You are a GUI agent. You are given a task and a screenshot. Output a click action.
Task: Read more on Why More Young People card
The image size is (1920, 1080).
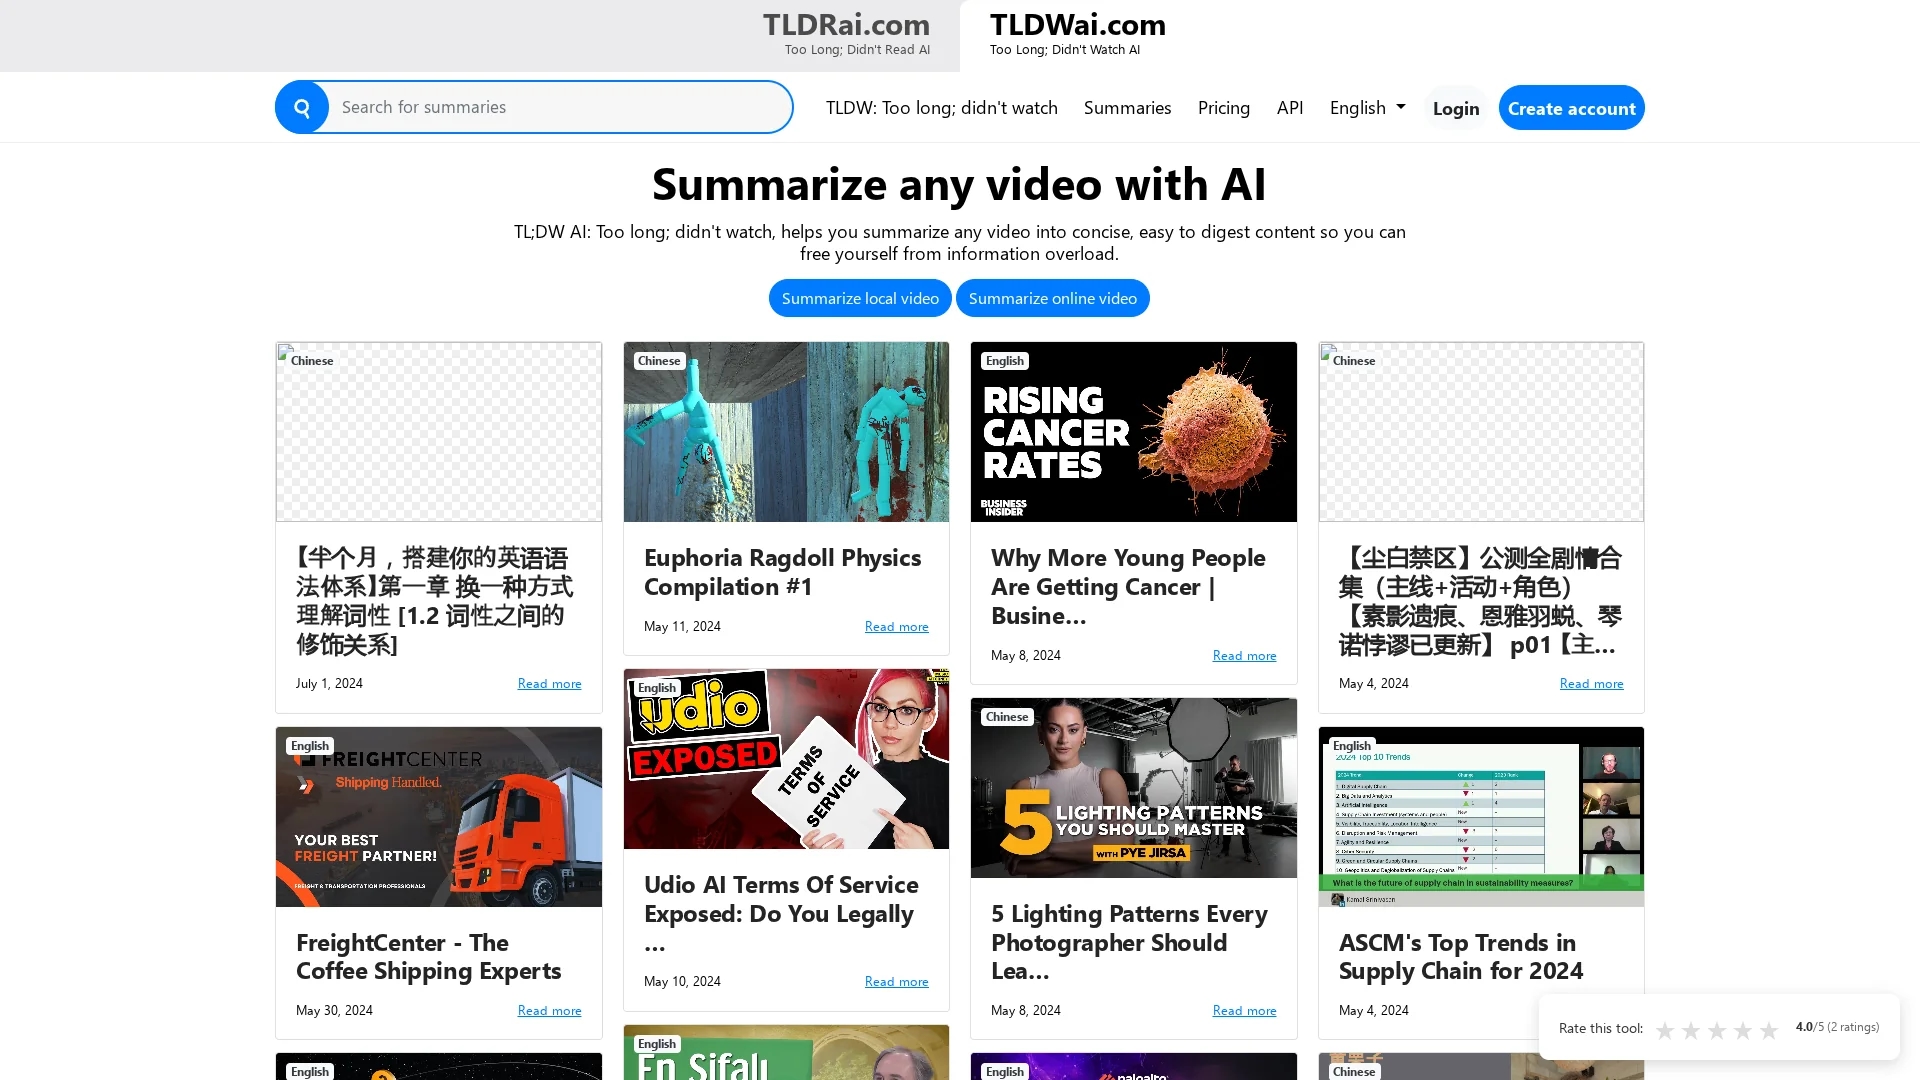(1244, 656)
